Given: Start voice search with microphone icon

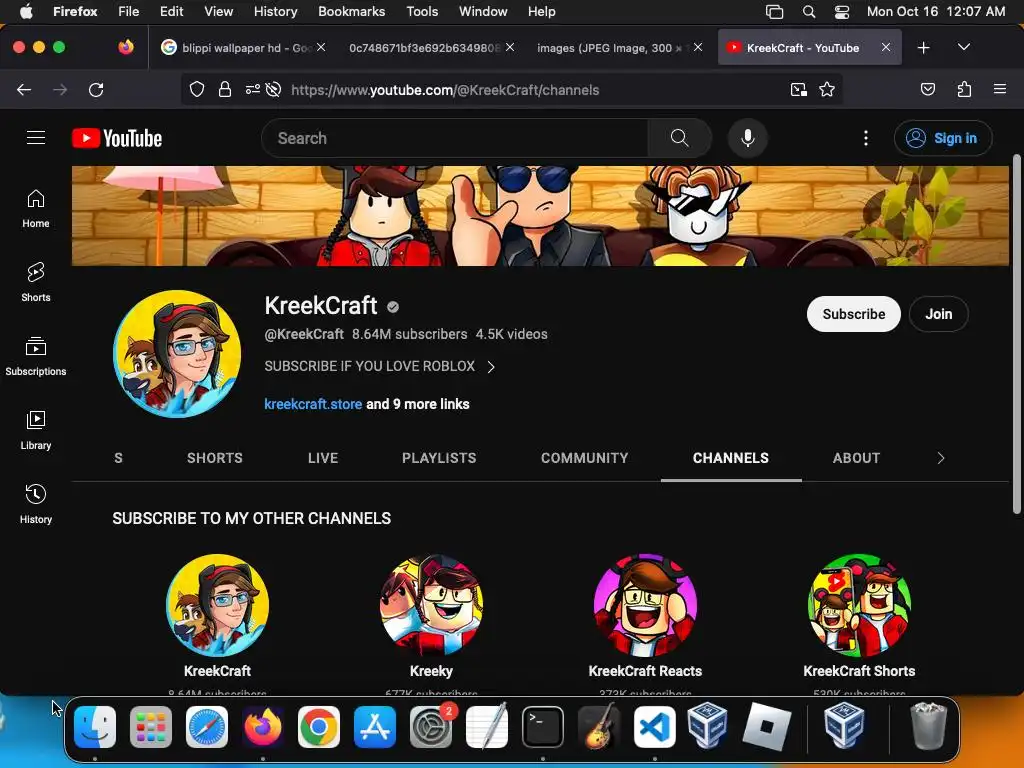Looking at the screenshot, I should pyautogui.click(x=748, y=138).
